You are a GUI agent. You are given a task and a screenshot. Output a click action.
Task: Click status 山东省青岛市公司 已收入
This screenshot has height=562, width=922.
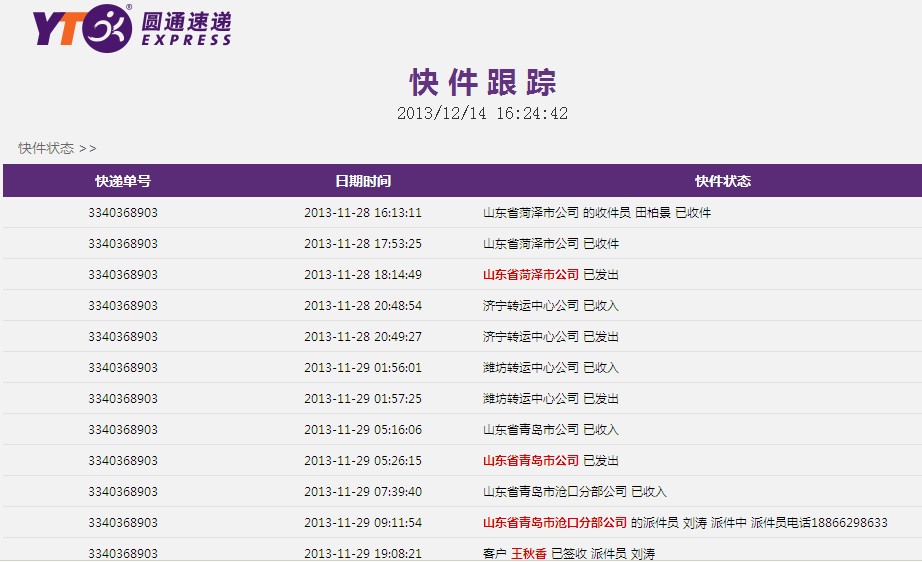(551, 430)
